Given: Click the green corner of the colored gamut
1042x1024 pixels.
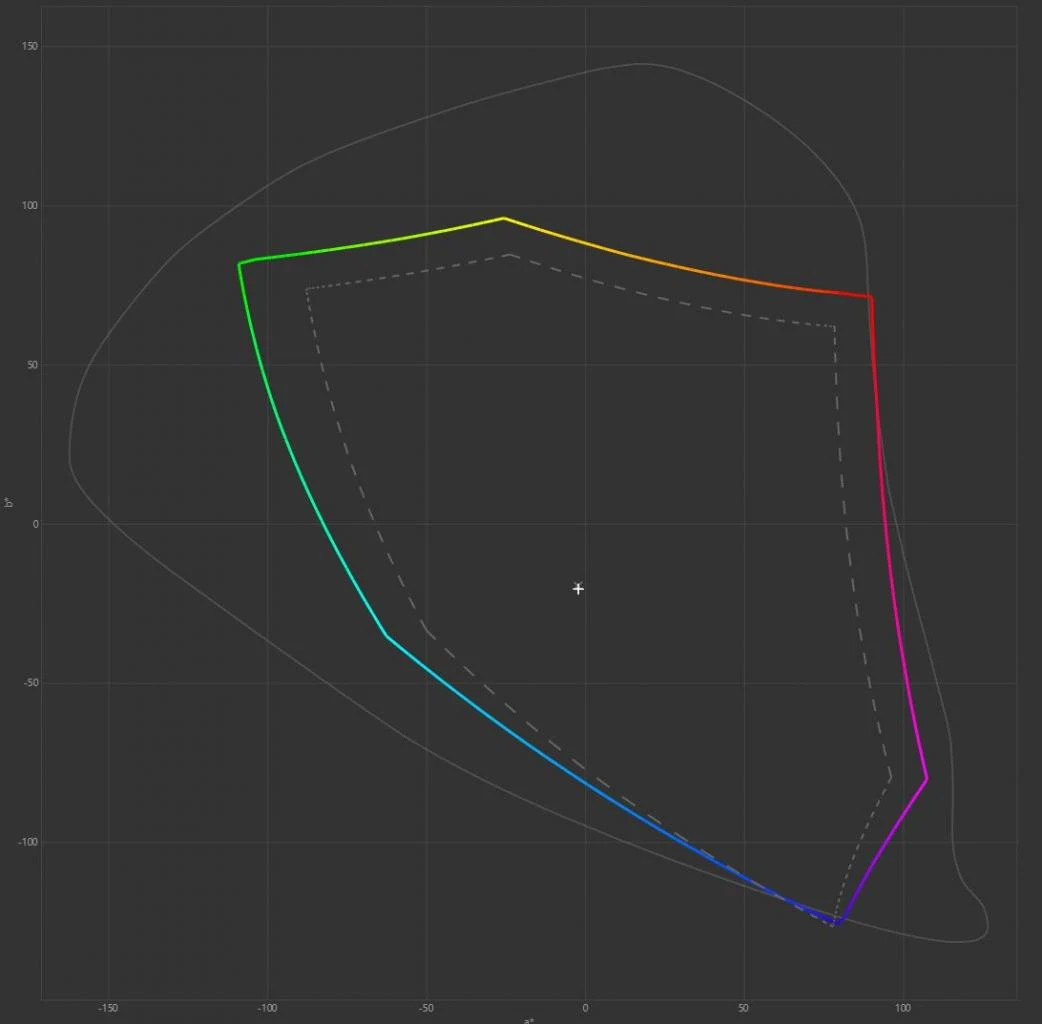Looking at the screenshot, I should click(239, 264).
